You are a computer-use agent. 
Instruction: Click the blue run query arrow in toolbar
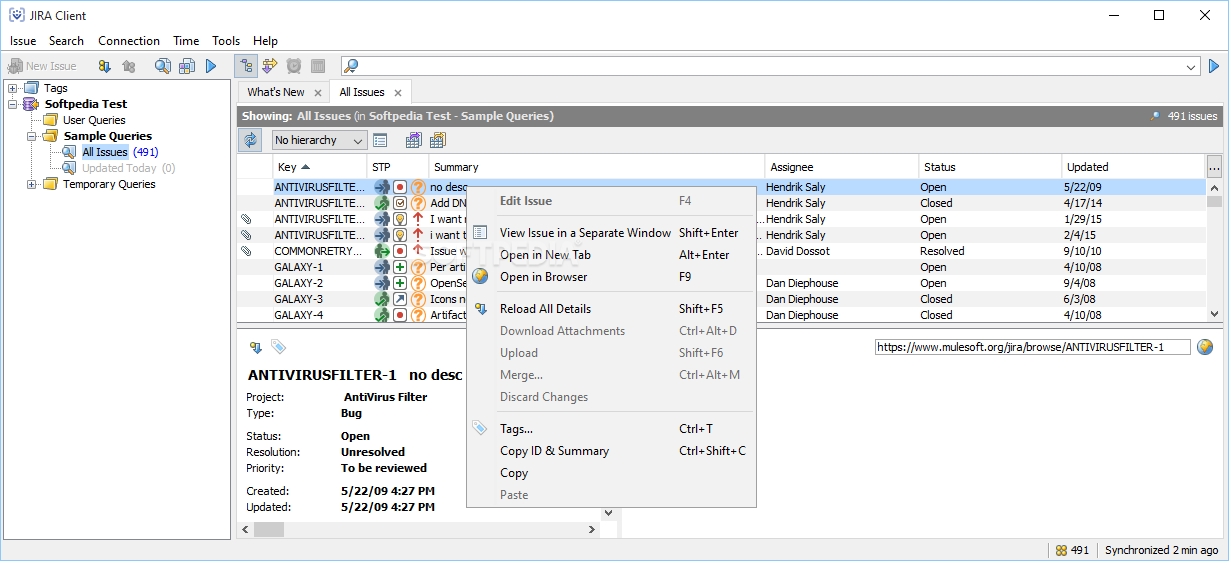tap(211, 66)
